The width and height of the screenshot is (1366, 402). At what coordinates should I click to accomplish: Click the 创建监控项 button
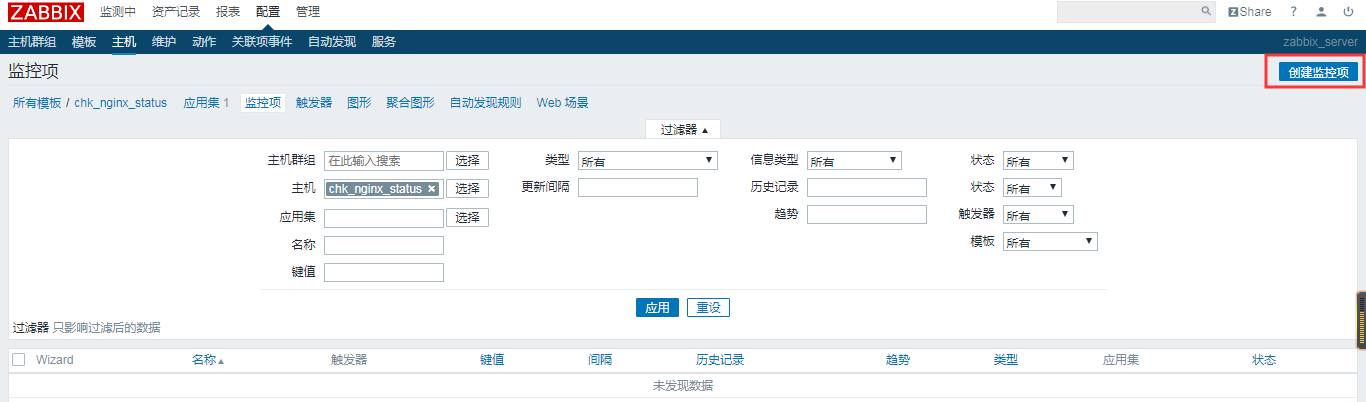tap(1319, 73)
